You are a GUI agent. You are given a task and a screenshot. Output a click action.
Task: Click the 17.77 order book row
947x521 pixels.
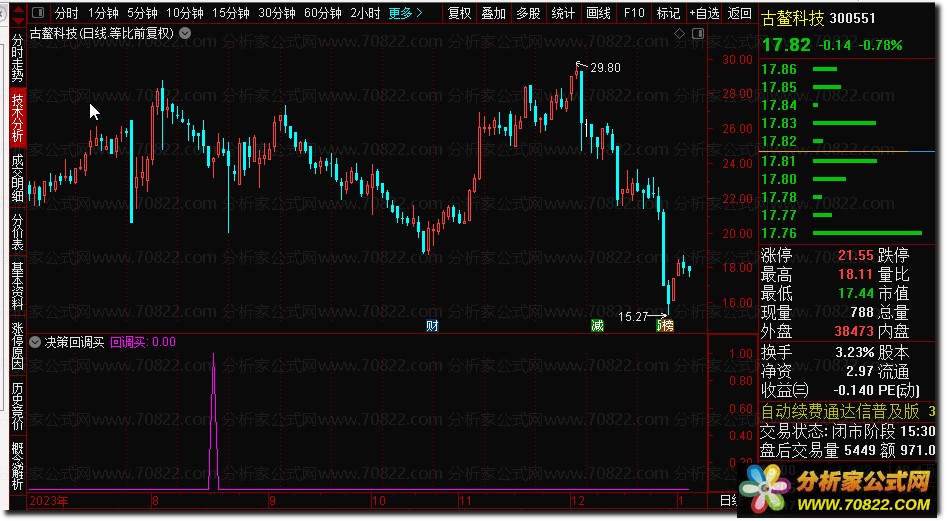[x=847, y=216]
